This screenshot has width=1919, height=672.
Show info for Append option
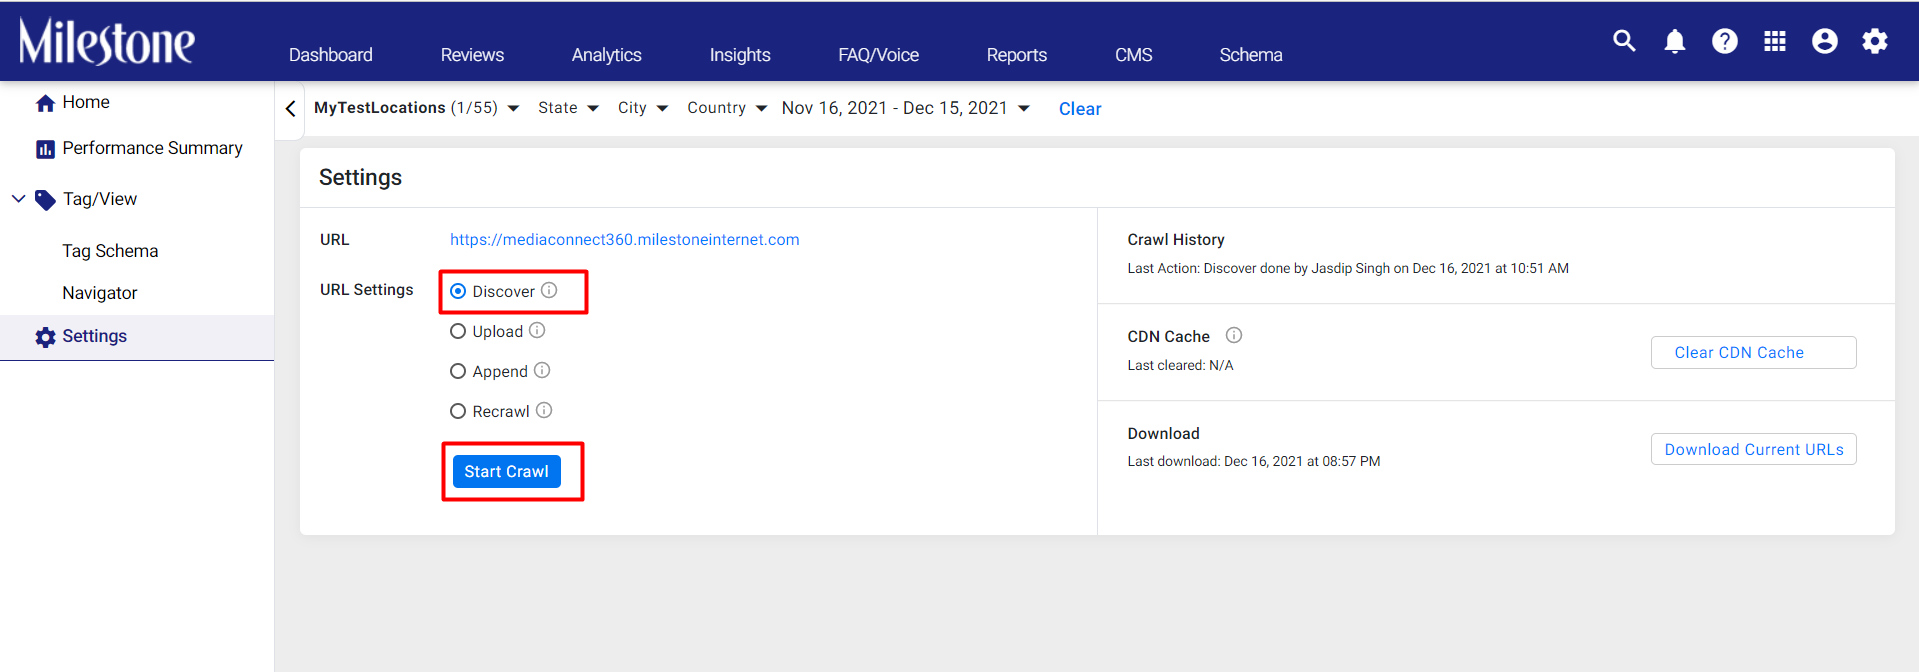click(542, 370)
